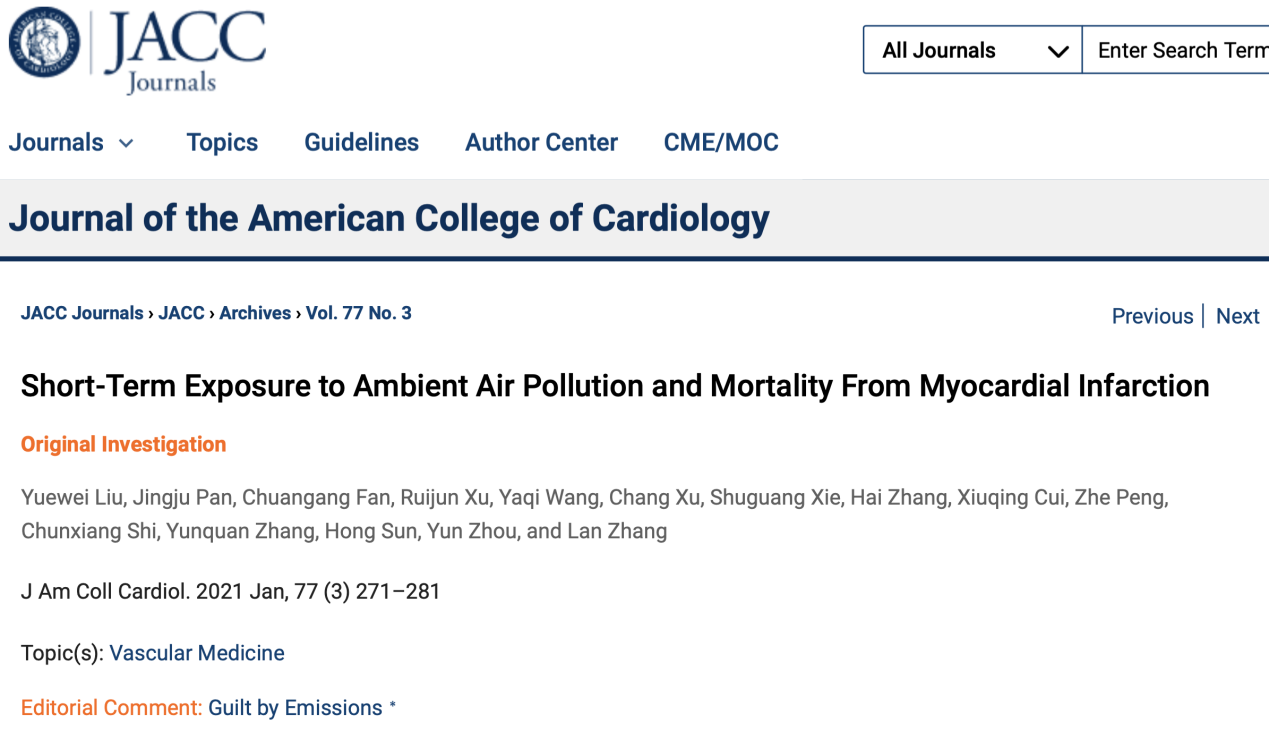
Task: Open the Vascular Medicine topic link
Action: click(197, 653)
